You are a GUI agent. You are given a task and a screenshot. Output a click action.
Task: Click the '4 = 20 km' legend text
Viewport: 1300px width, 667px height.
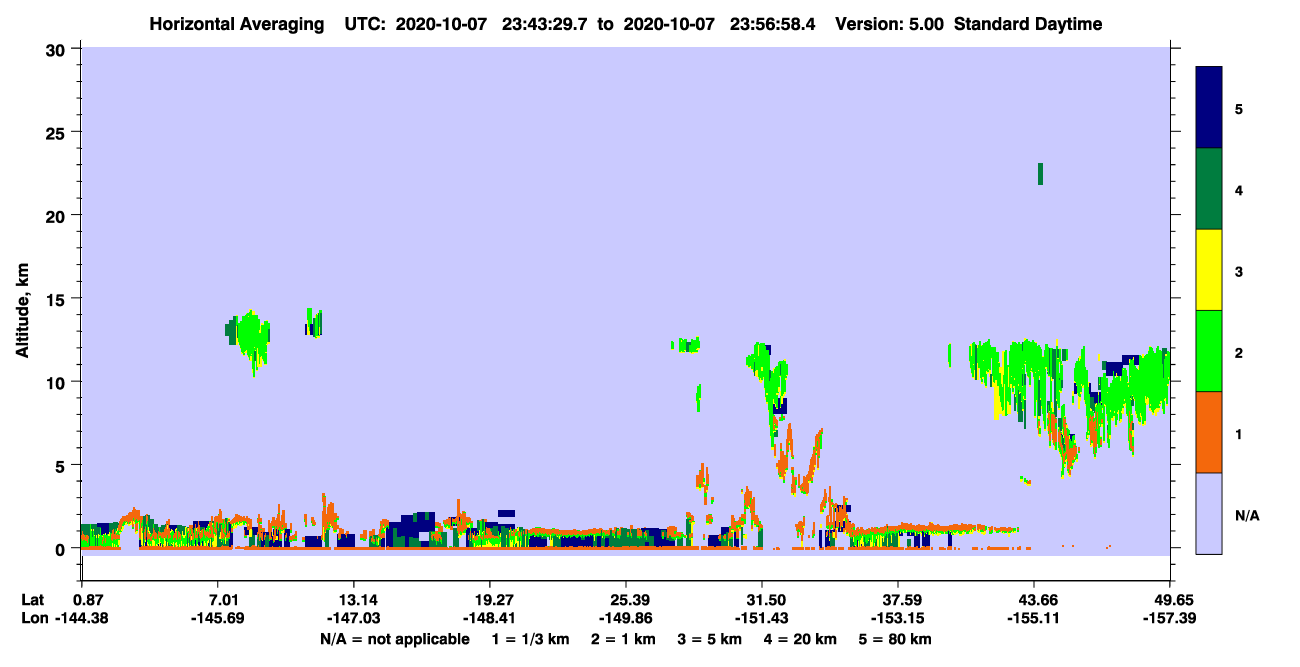tap(801, 639)
